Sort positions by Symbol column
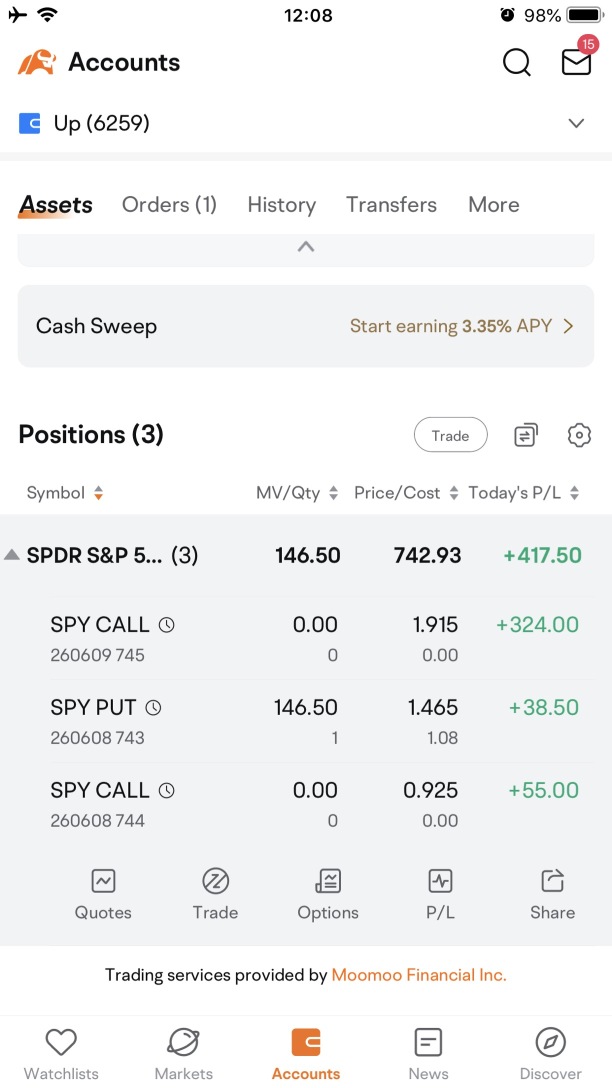Image resolution: width=612 pixels, height=1088 pixels. point(65,493)
